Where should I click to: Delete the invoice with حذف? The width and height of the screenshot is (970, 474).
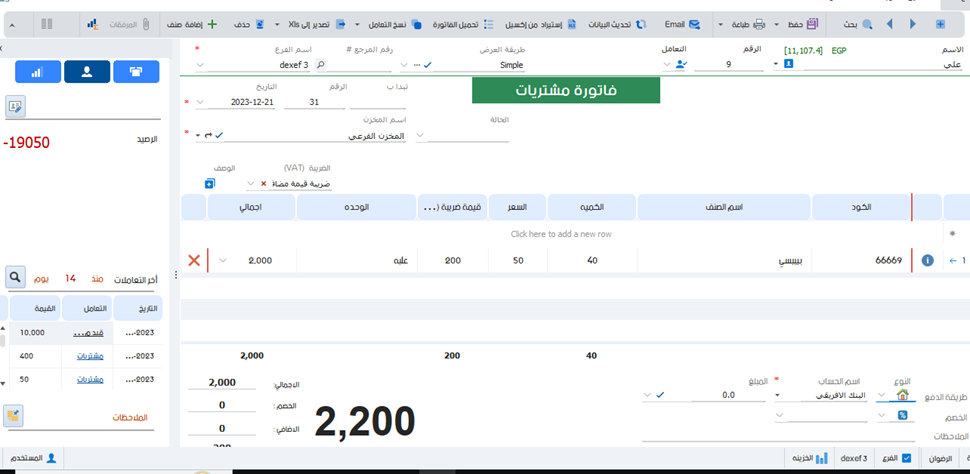pyautogui.click(x=249, y=25)
